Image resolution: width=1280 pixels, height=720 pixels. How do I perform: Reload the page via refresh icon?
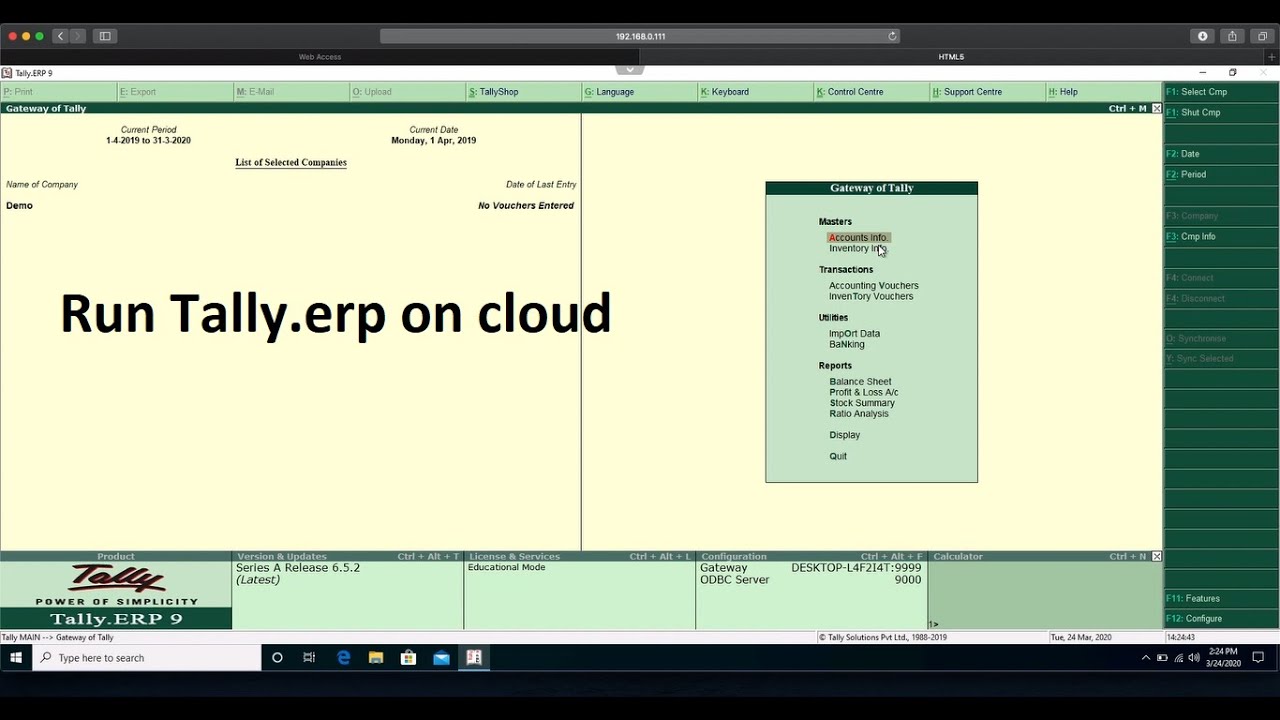coord(892,36)
